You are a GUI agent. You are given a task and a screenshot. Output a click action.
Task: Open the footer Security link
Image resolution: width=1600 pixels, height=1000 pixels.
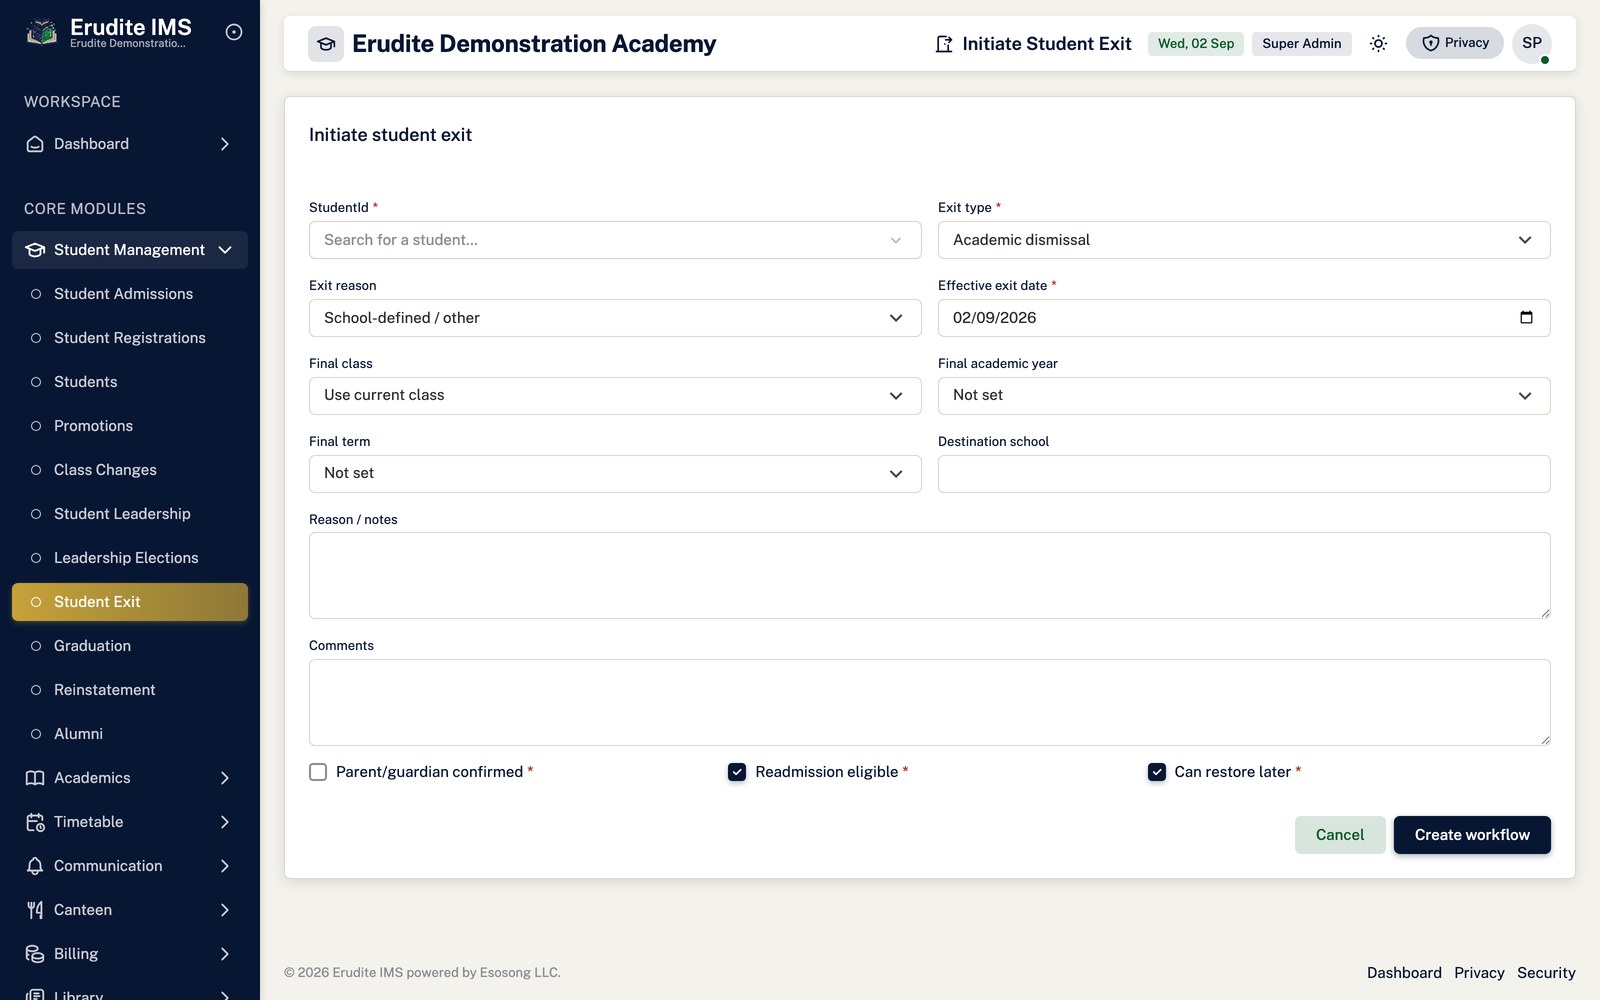[1546, 973]
